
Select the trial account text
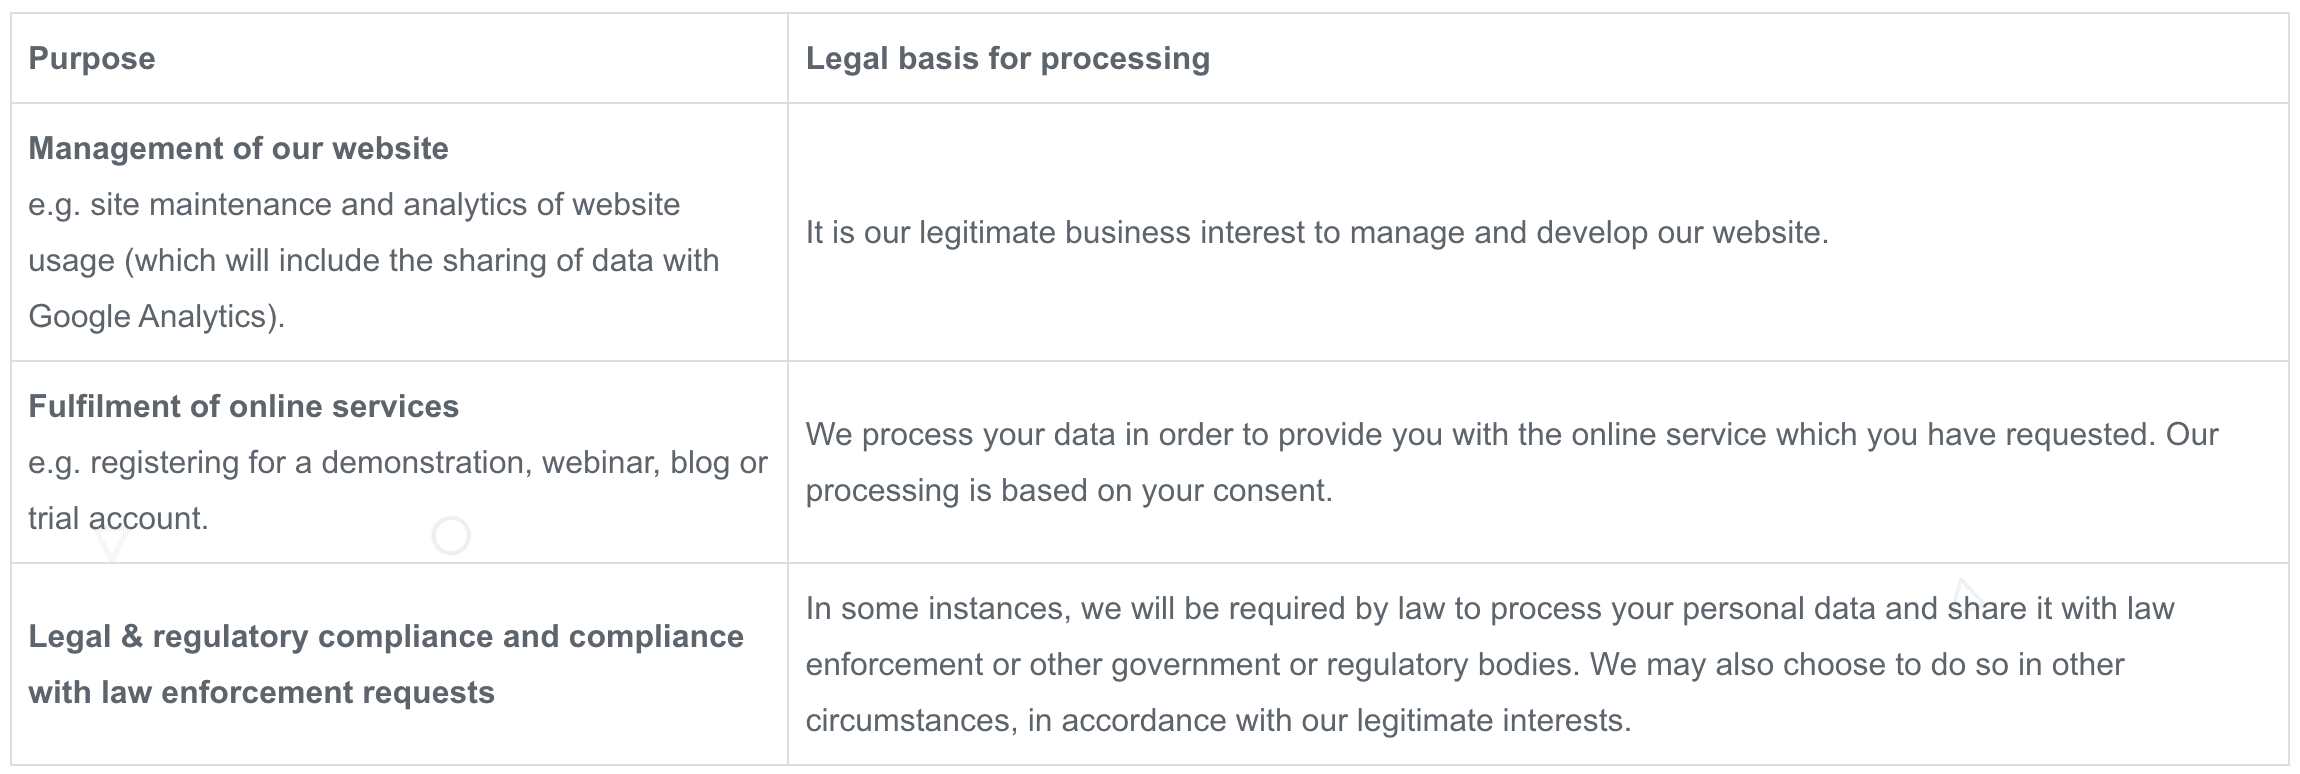coord(118,519)
